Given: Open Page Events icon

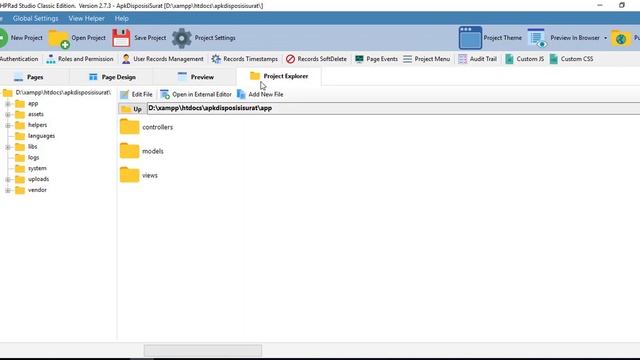Looking at the screenshot, I should click(359, 59).
